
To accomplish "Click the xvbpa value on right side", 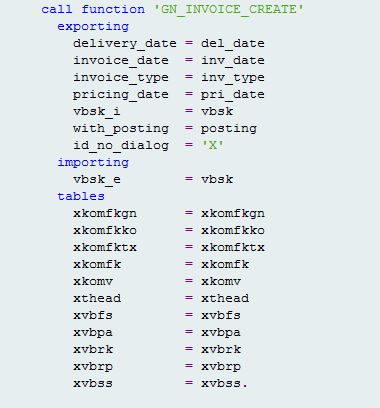I will point(221,333).
